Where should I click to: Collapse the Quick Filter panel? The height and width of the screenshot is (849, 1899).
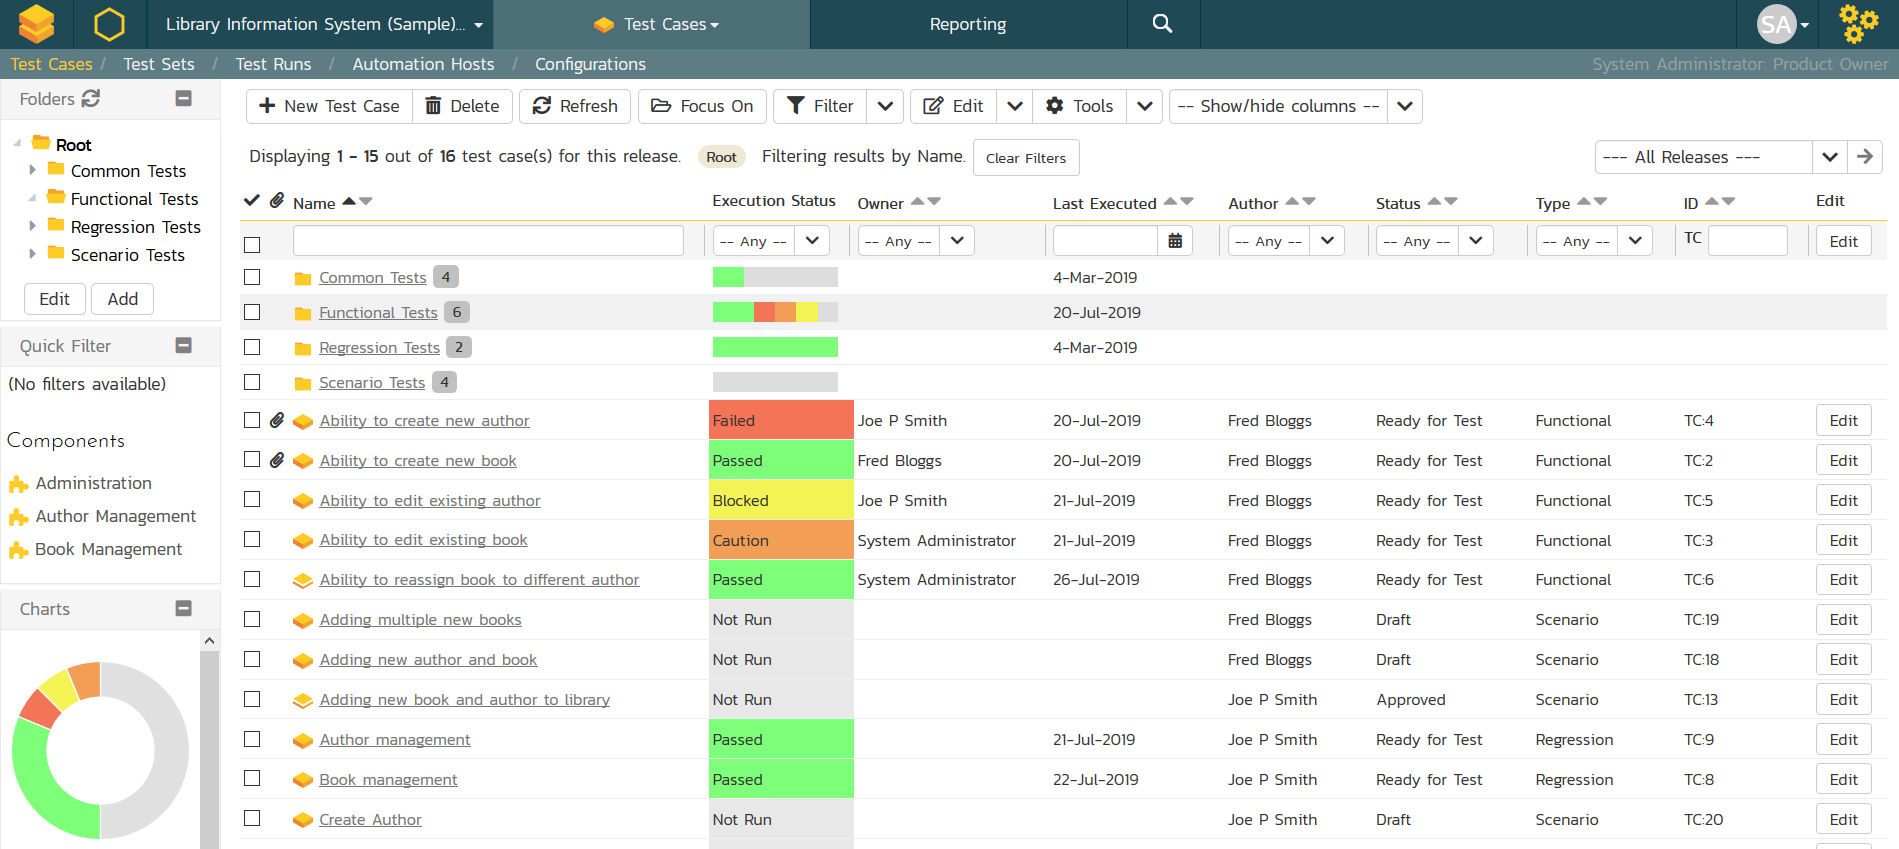click(183, 345)
